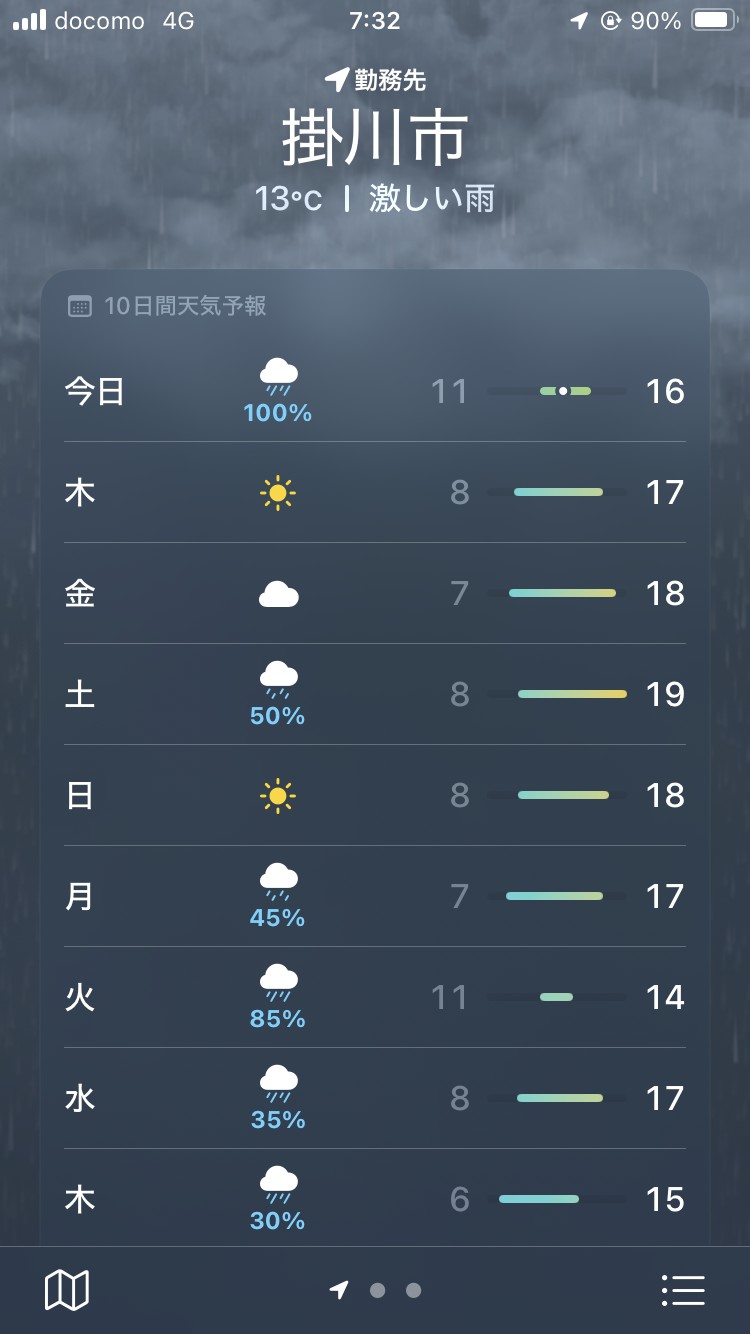This screenshot has width=750, height=1334.
Task: Tap the current location page indicator arrow
Action: 339,1290
